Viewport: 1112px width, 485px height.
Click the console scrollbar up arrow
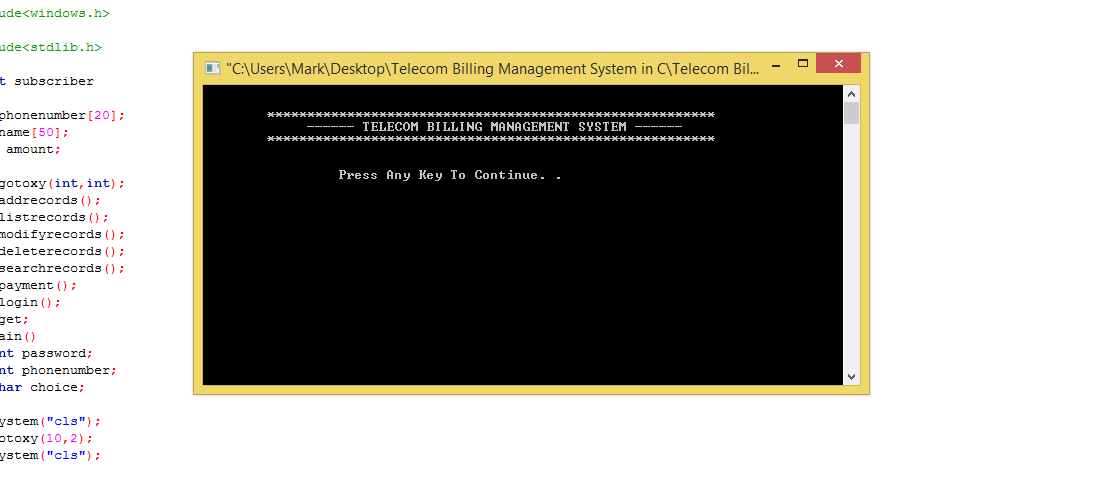coord(851,94)
